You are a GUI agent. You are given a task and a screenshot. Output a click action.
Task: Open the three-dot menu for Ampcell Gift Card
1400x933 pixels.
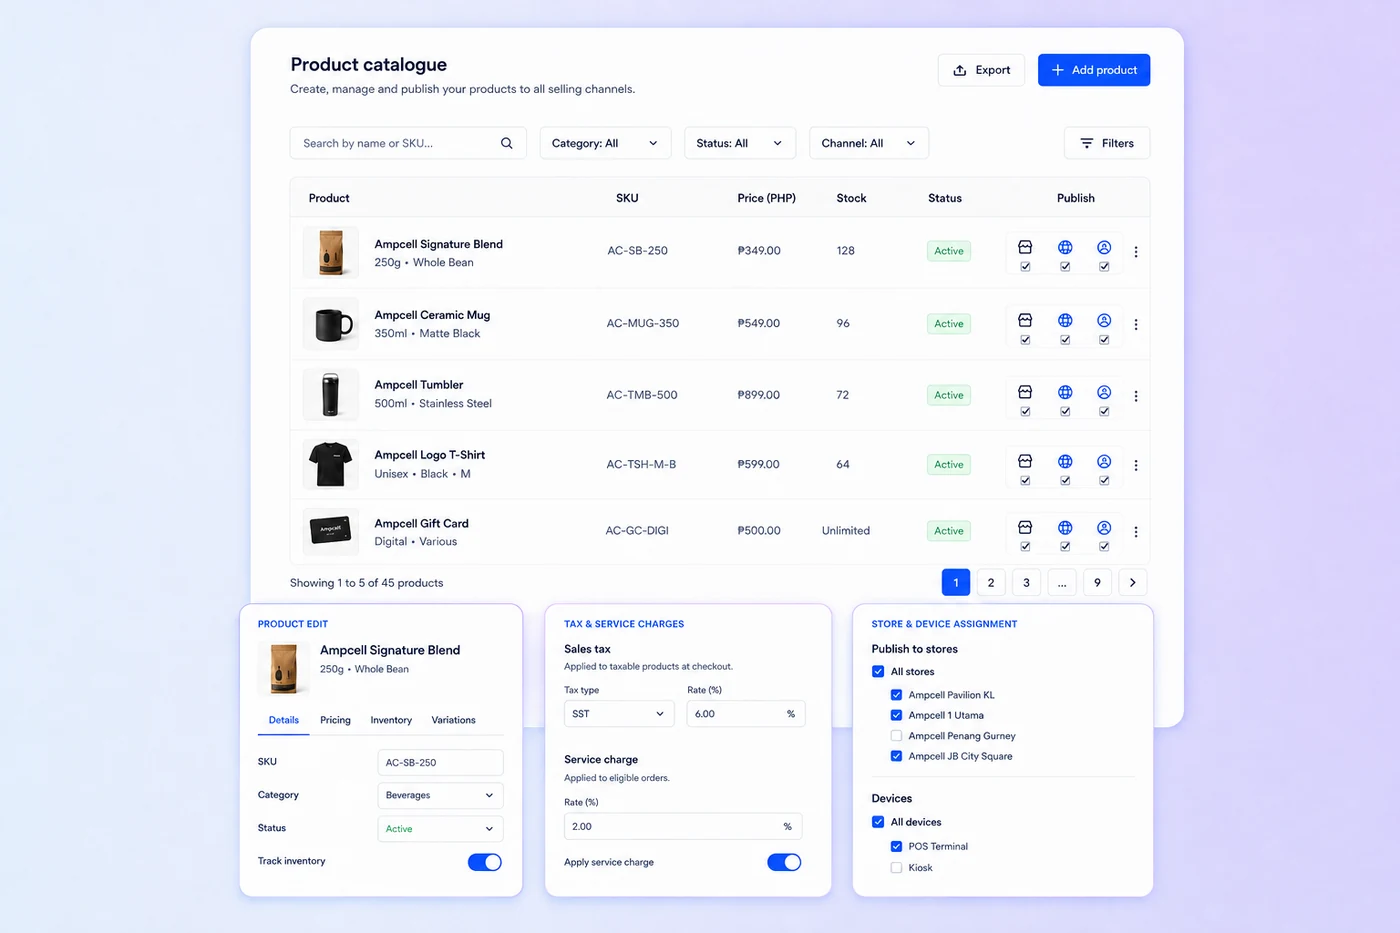(1136, 532)
